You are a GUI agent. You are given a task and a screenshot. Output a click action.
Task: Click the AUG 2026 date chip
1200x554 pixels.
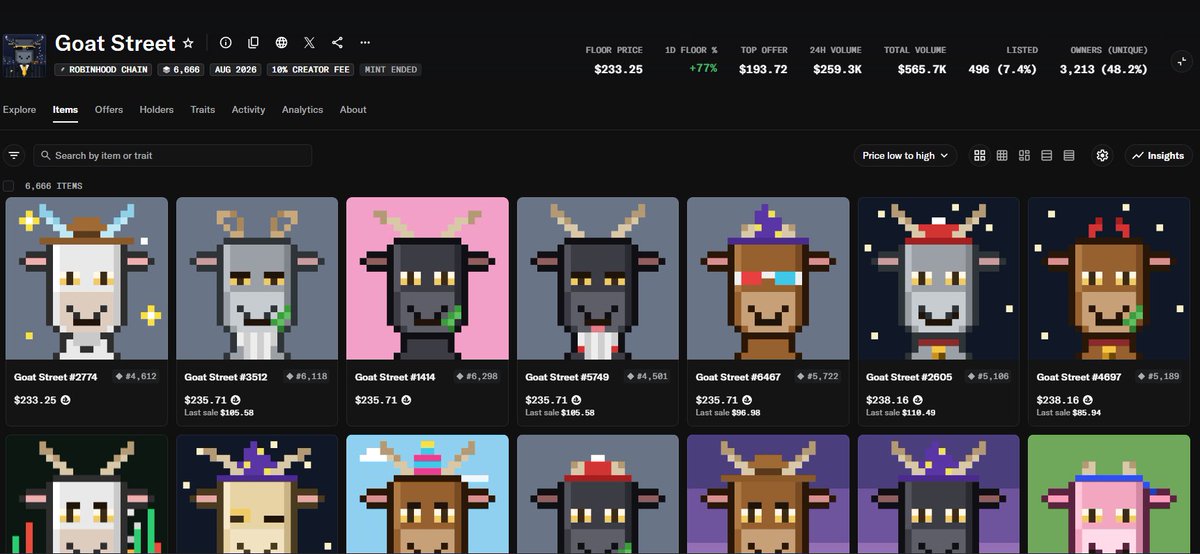pyautogui.click(x=235, y=70)
